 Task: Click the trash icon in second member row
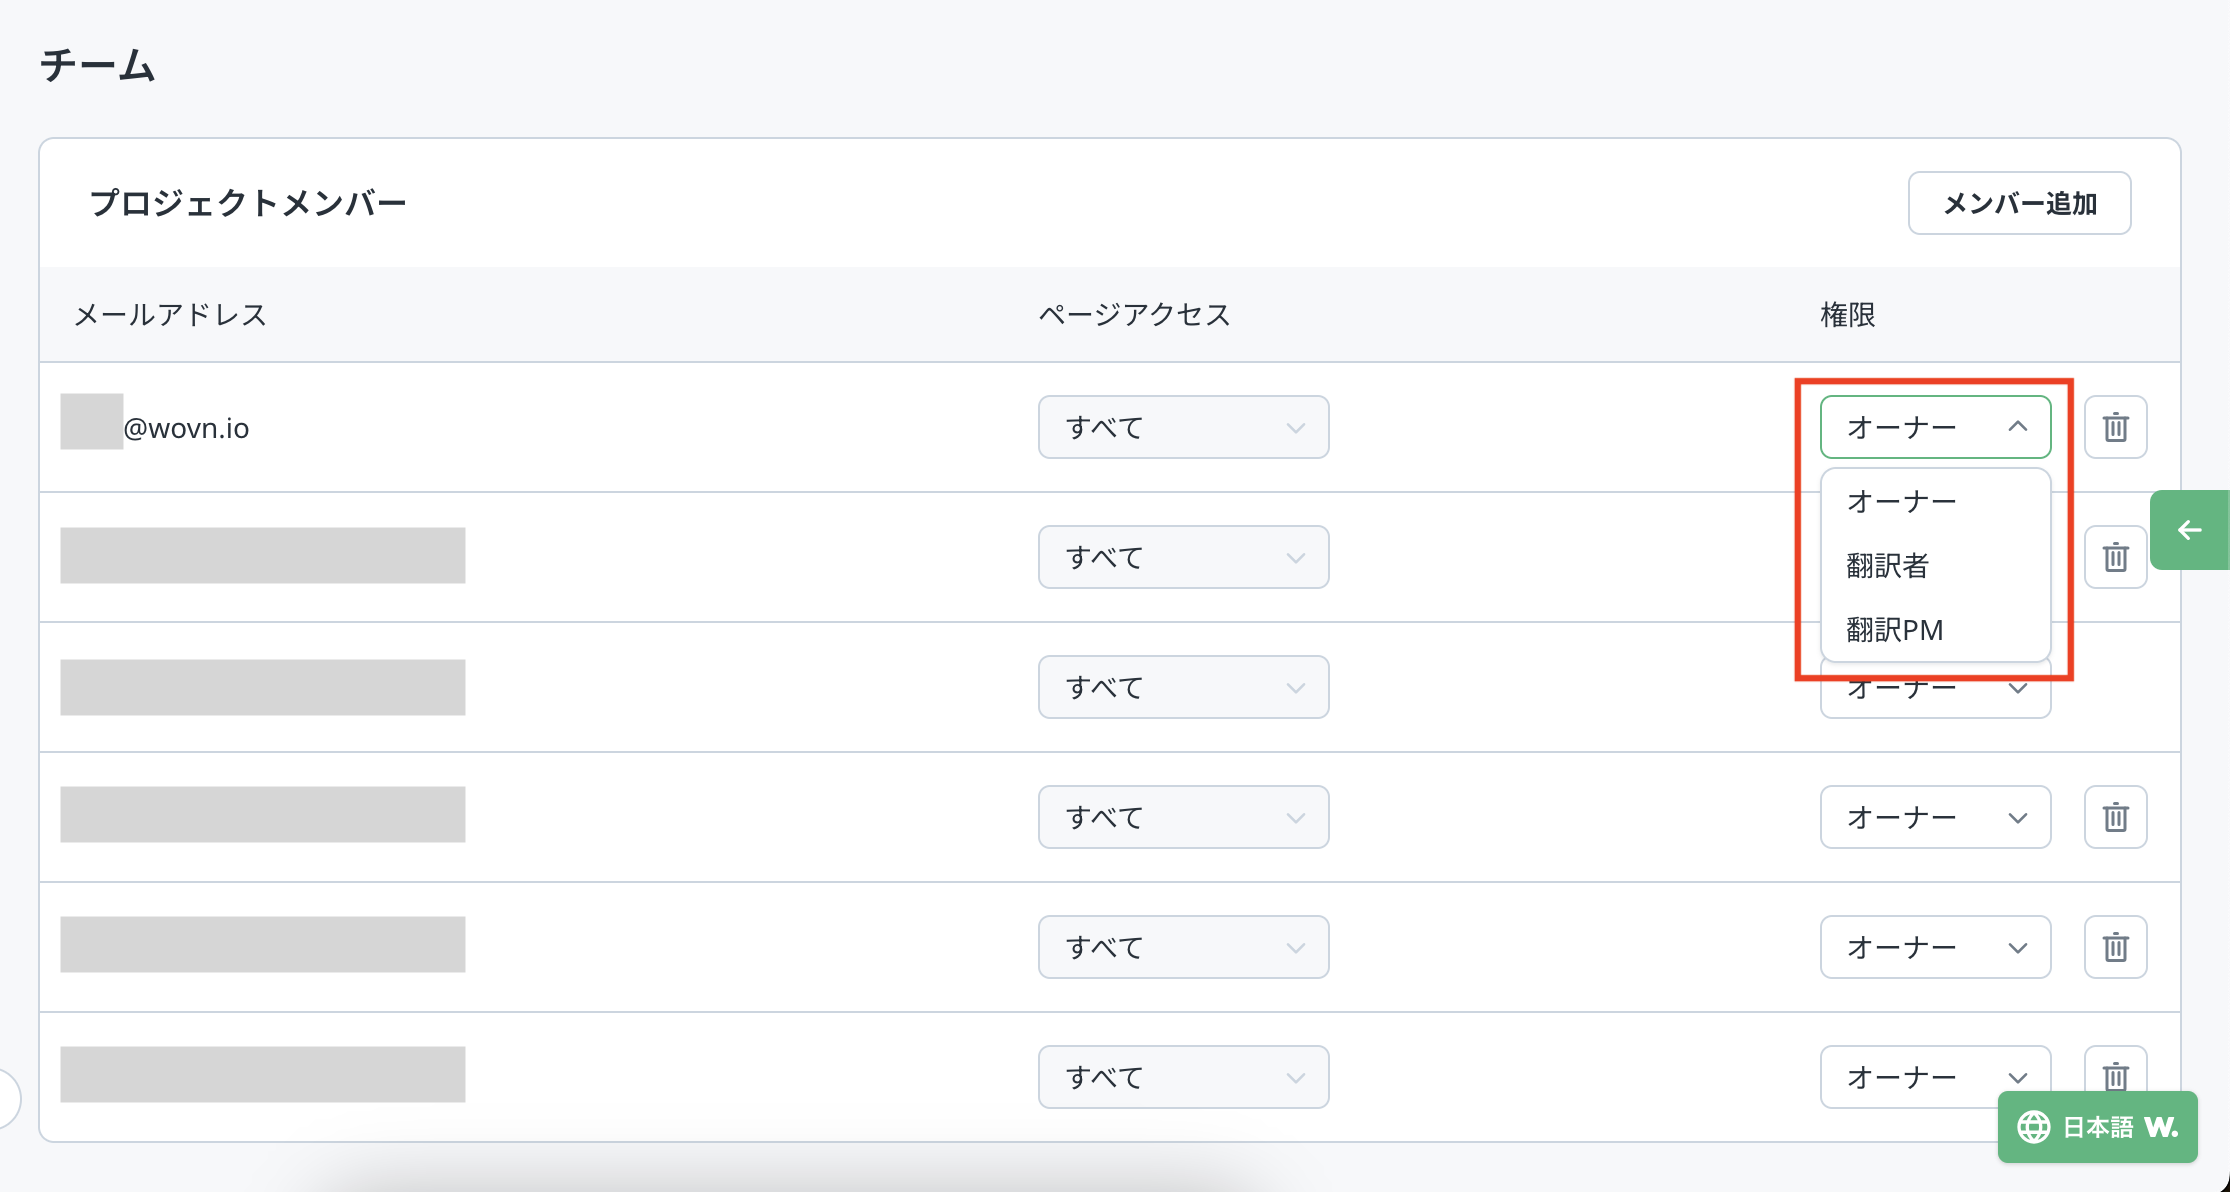pyautogui.click(x=2115, y=557)
